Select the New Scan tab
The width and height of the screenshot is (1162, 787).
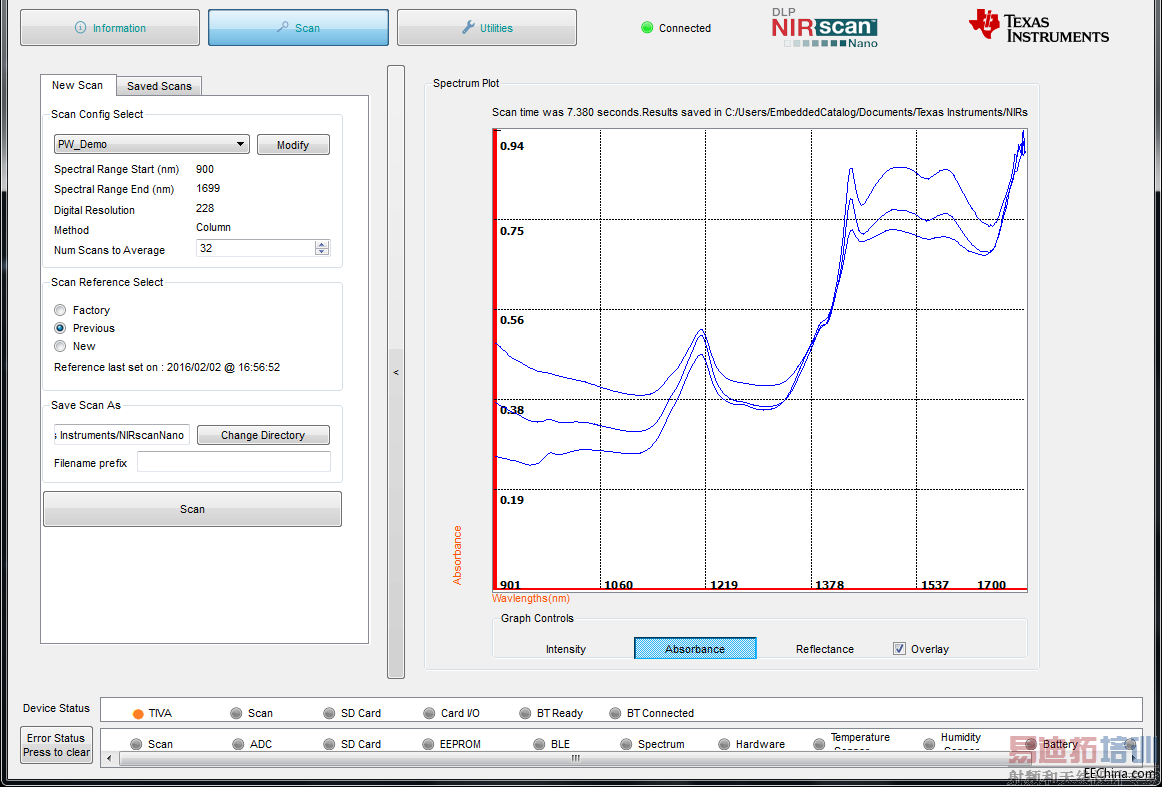tap(78, 85)
